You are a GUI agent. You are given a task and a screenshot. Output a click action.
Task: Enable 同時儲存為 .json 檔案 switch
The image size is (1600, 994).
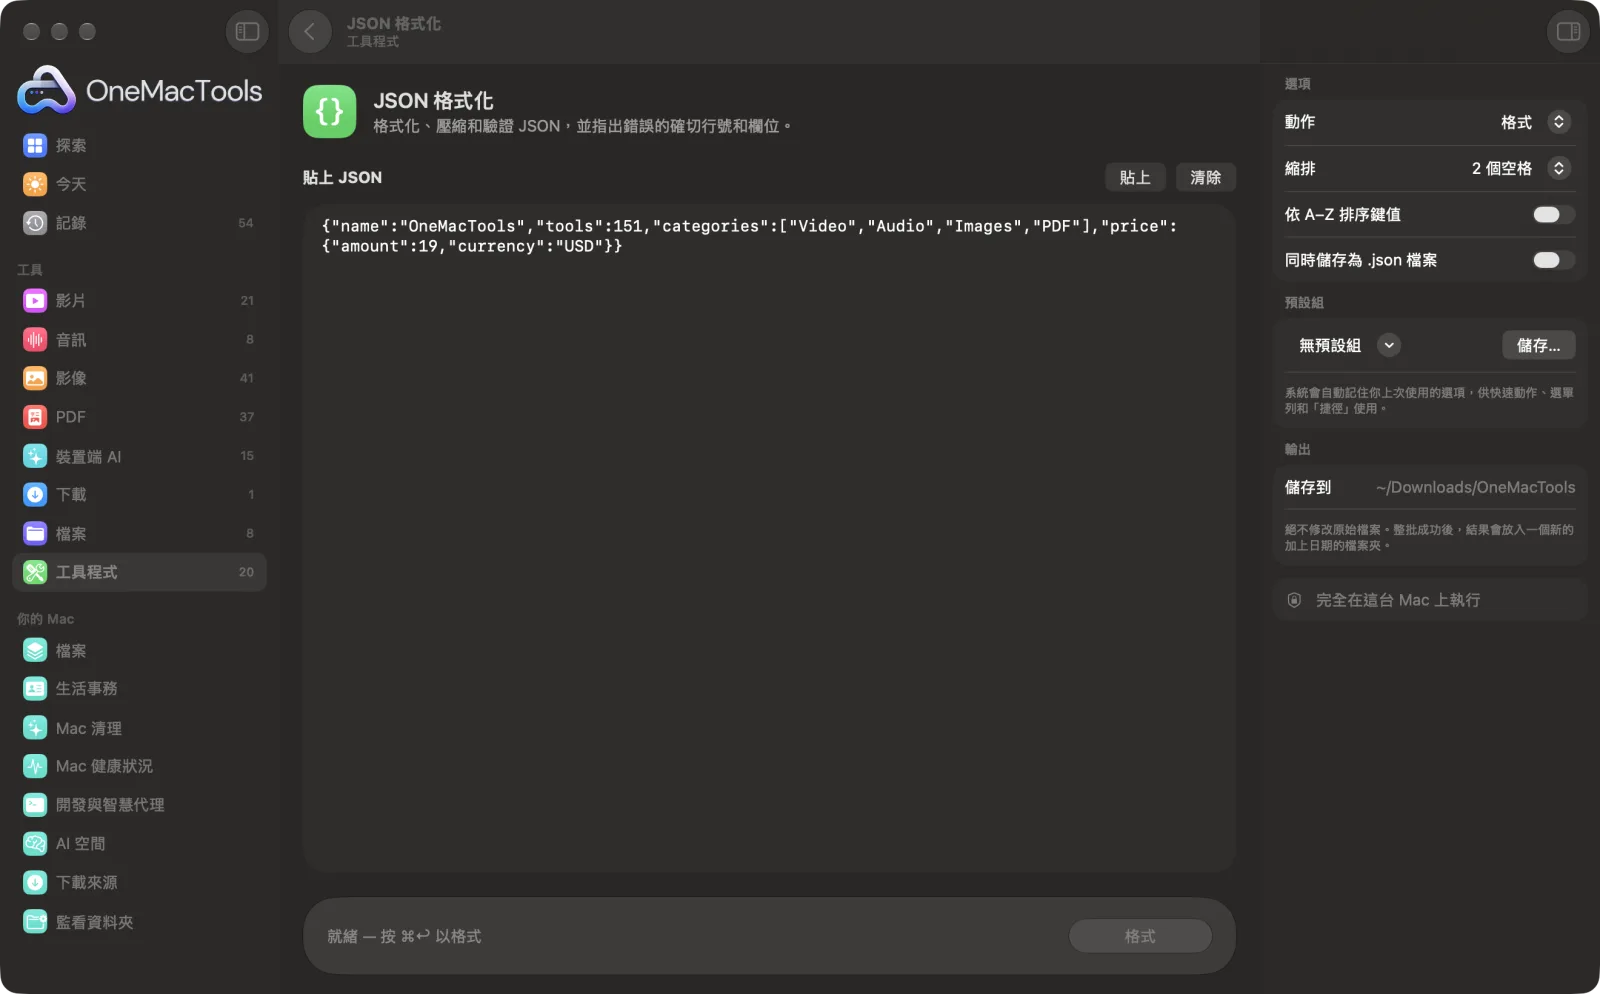[1553, 260]
